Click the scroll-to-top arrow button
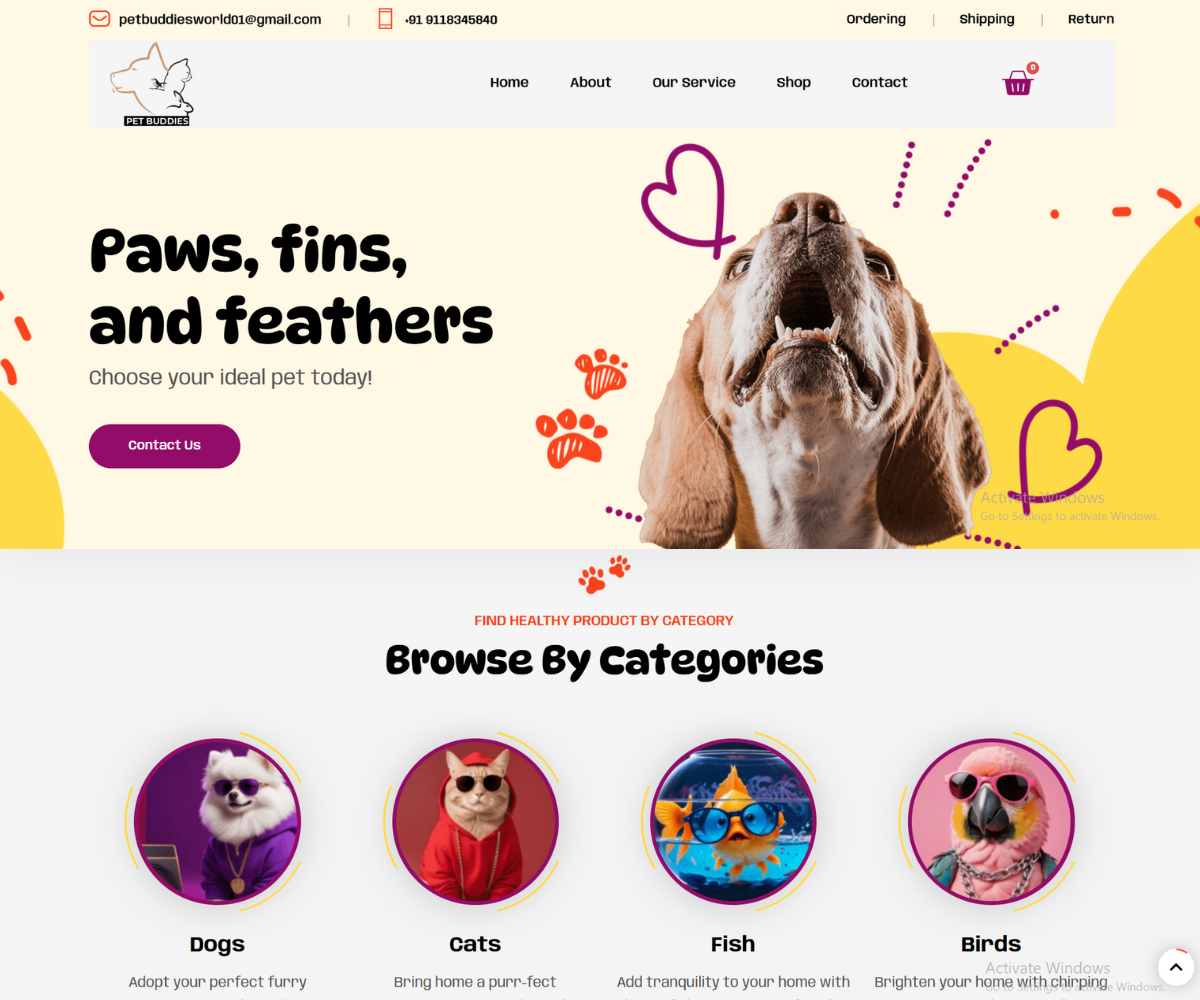1200x1000 pixels. click(1176, 967)
